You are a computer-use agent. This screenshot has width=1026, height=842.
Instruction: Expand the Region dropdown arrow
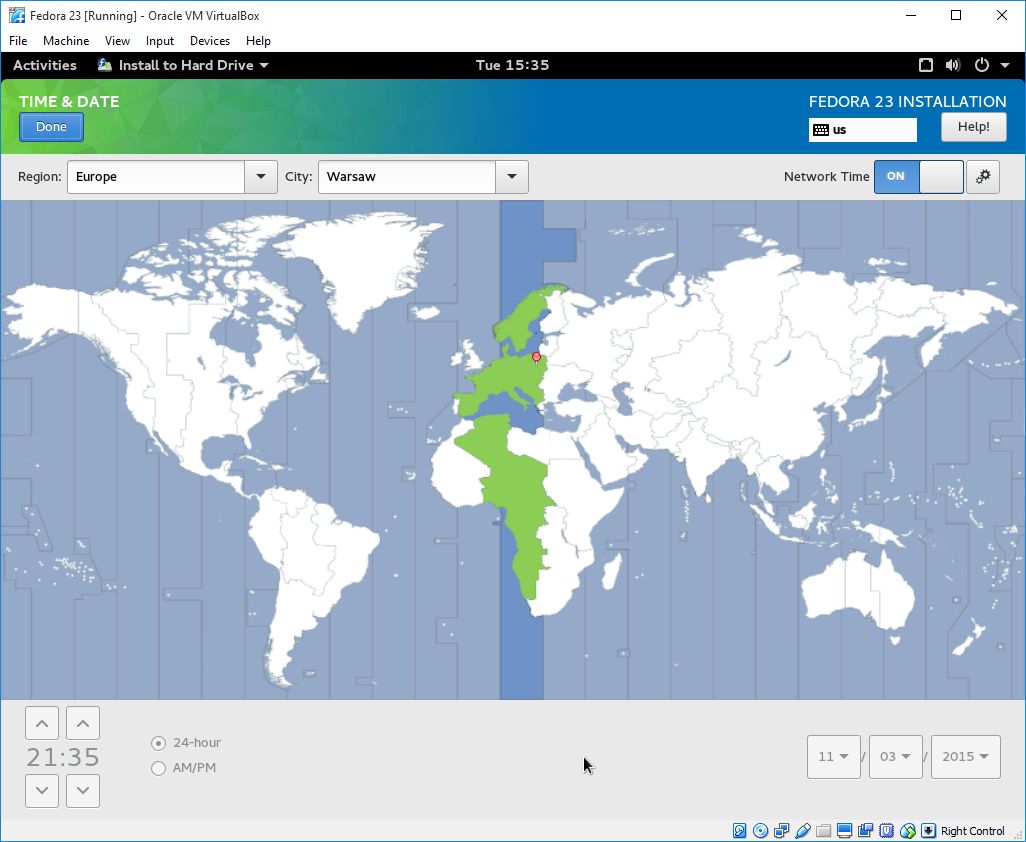[261, 177]
